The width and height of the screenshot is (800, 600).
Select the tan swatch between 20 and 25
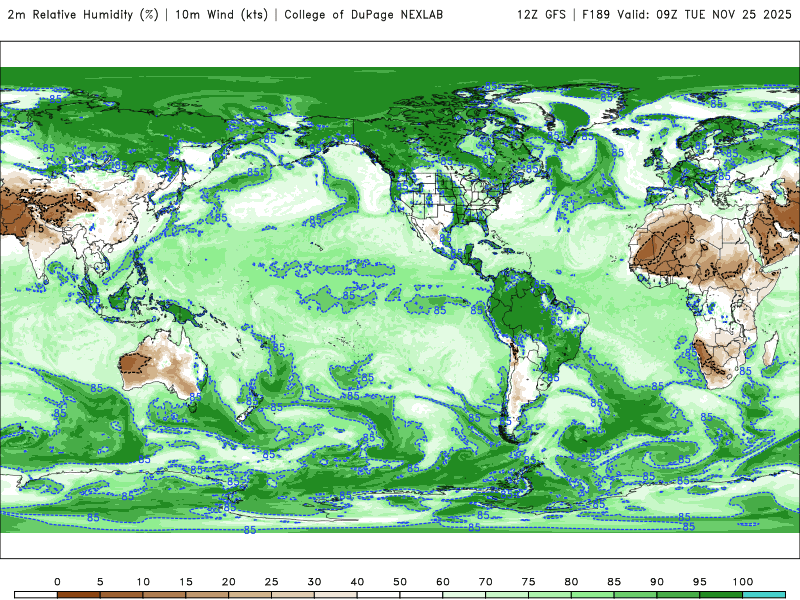(x=250, y=595)
